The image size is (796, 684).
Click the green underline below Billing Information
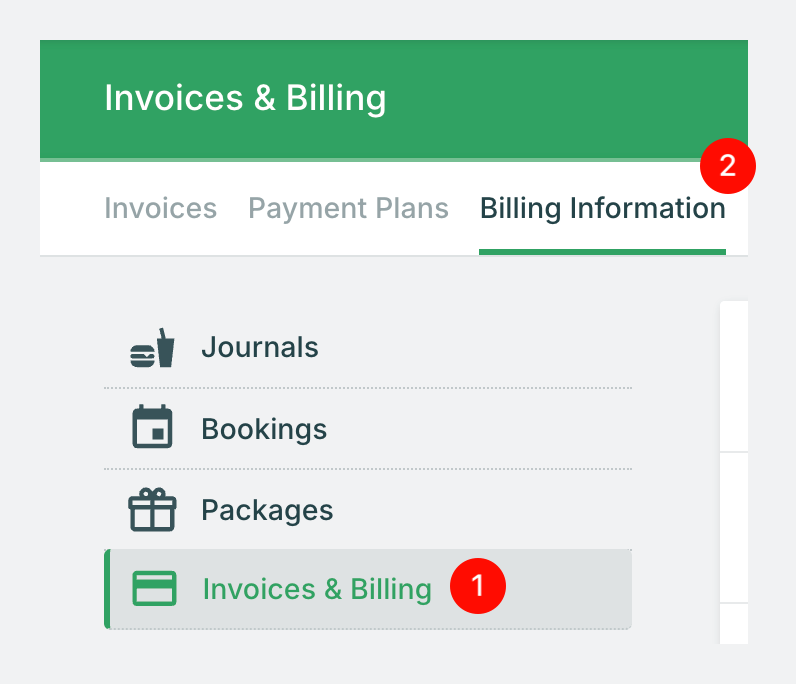pos(602,251)
